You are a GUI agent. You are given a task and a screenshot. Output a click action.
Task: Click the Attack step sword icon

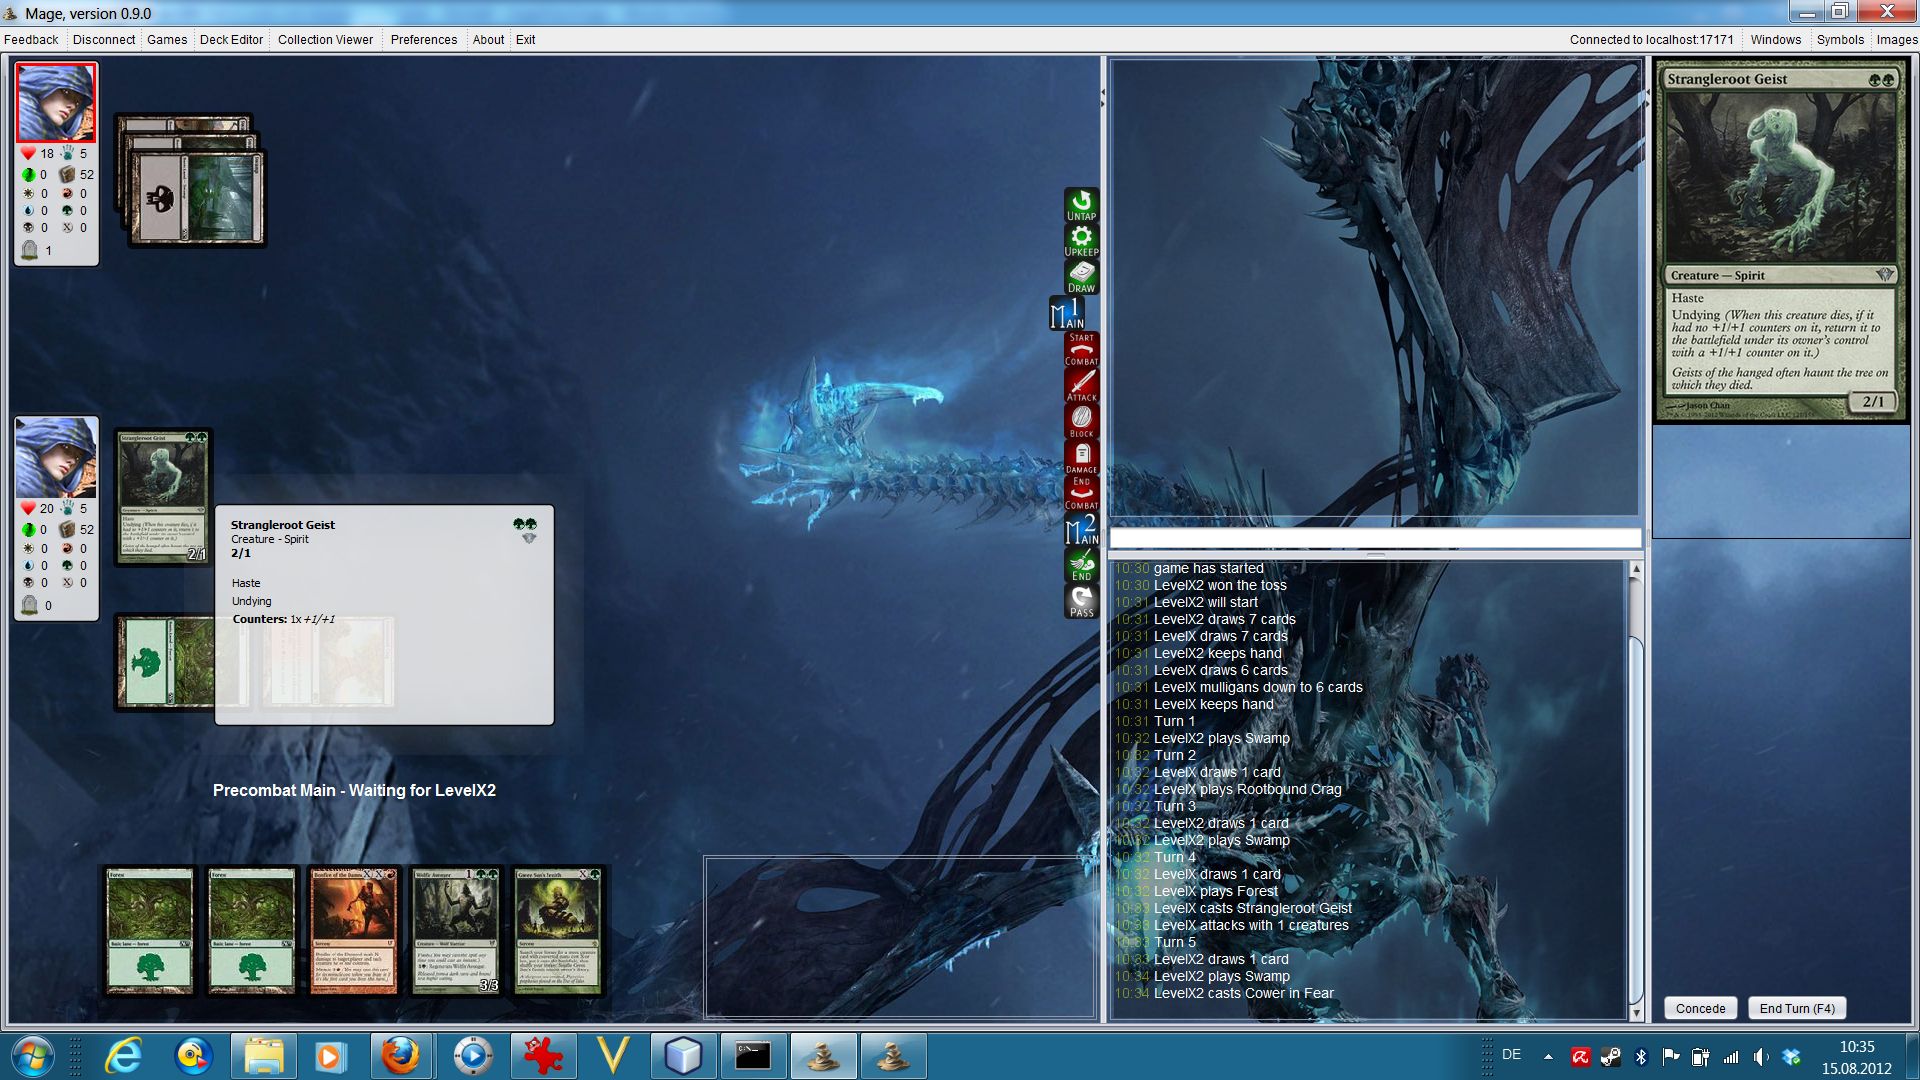click(x=1081, y=386)
